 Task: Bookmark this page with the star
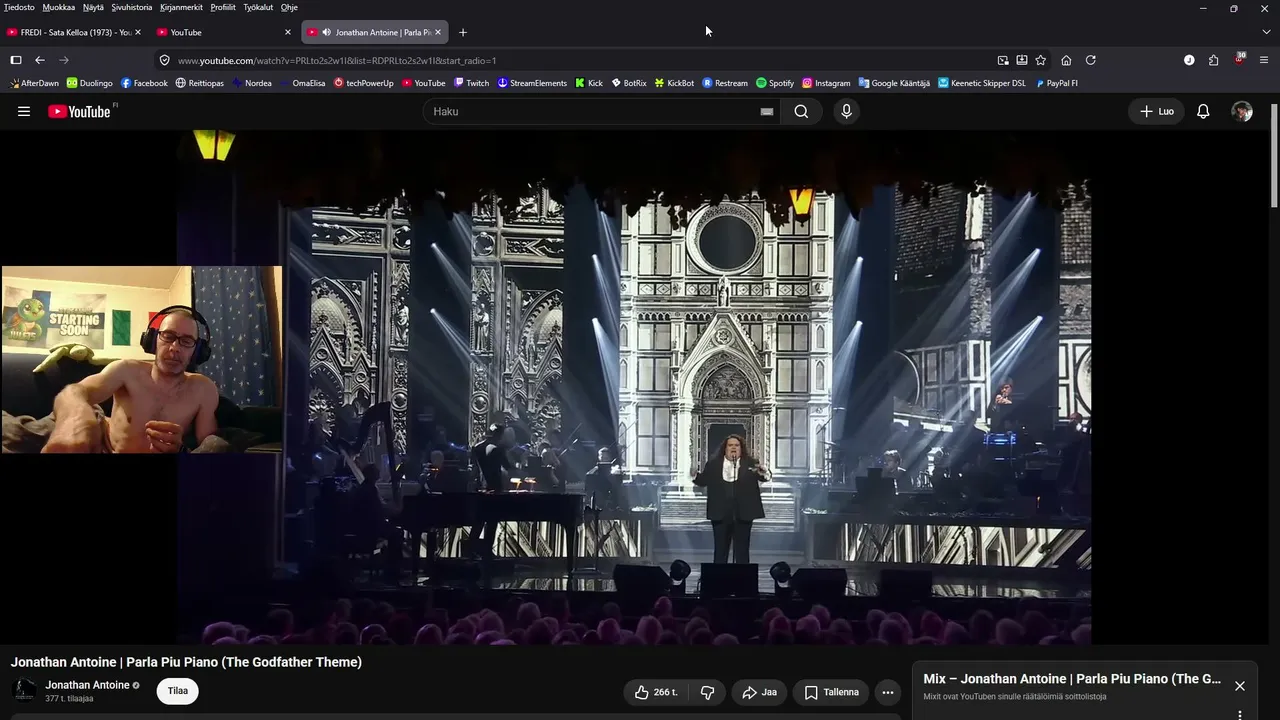(1041, 60)
